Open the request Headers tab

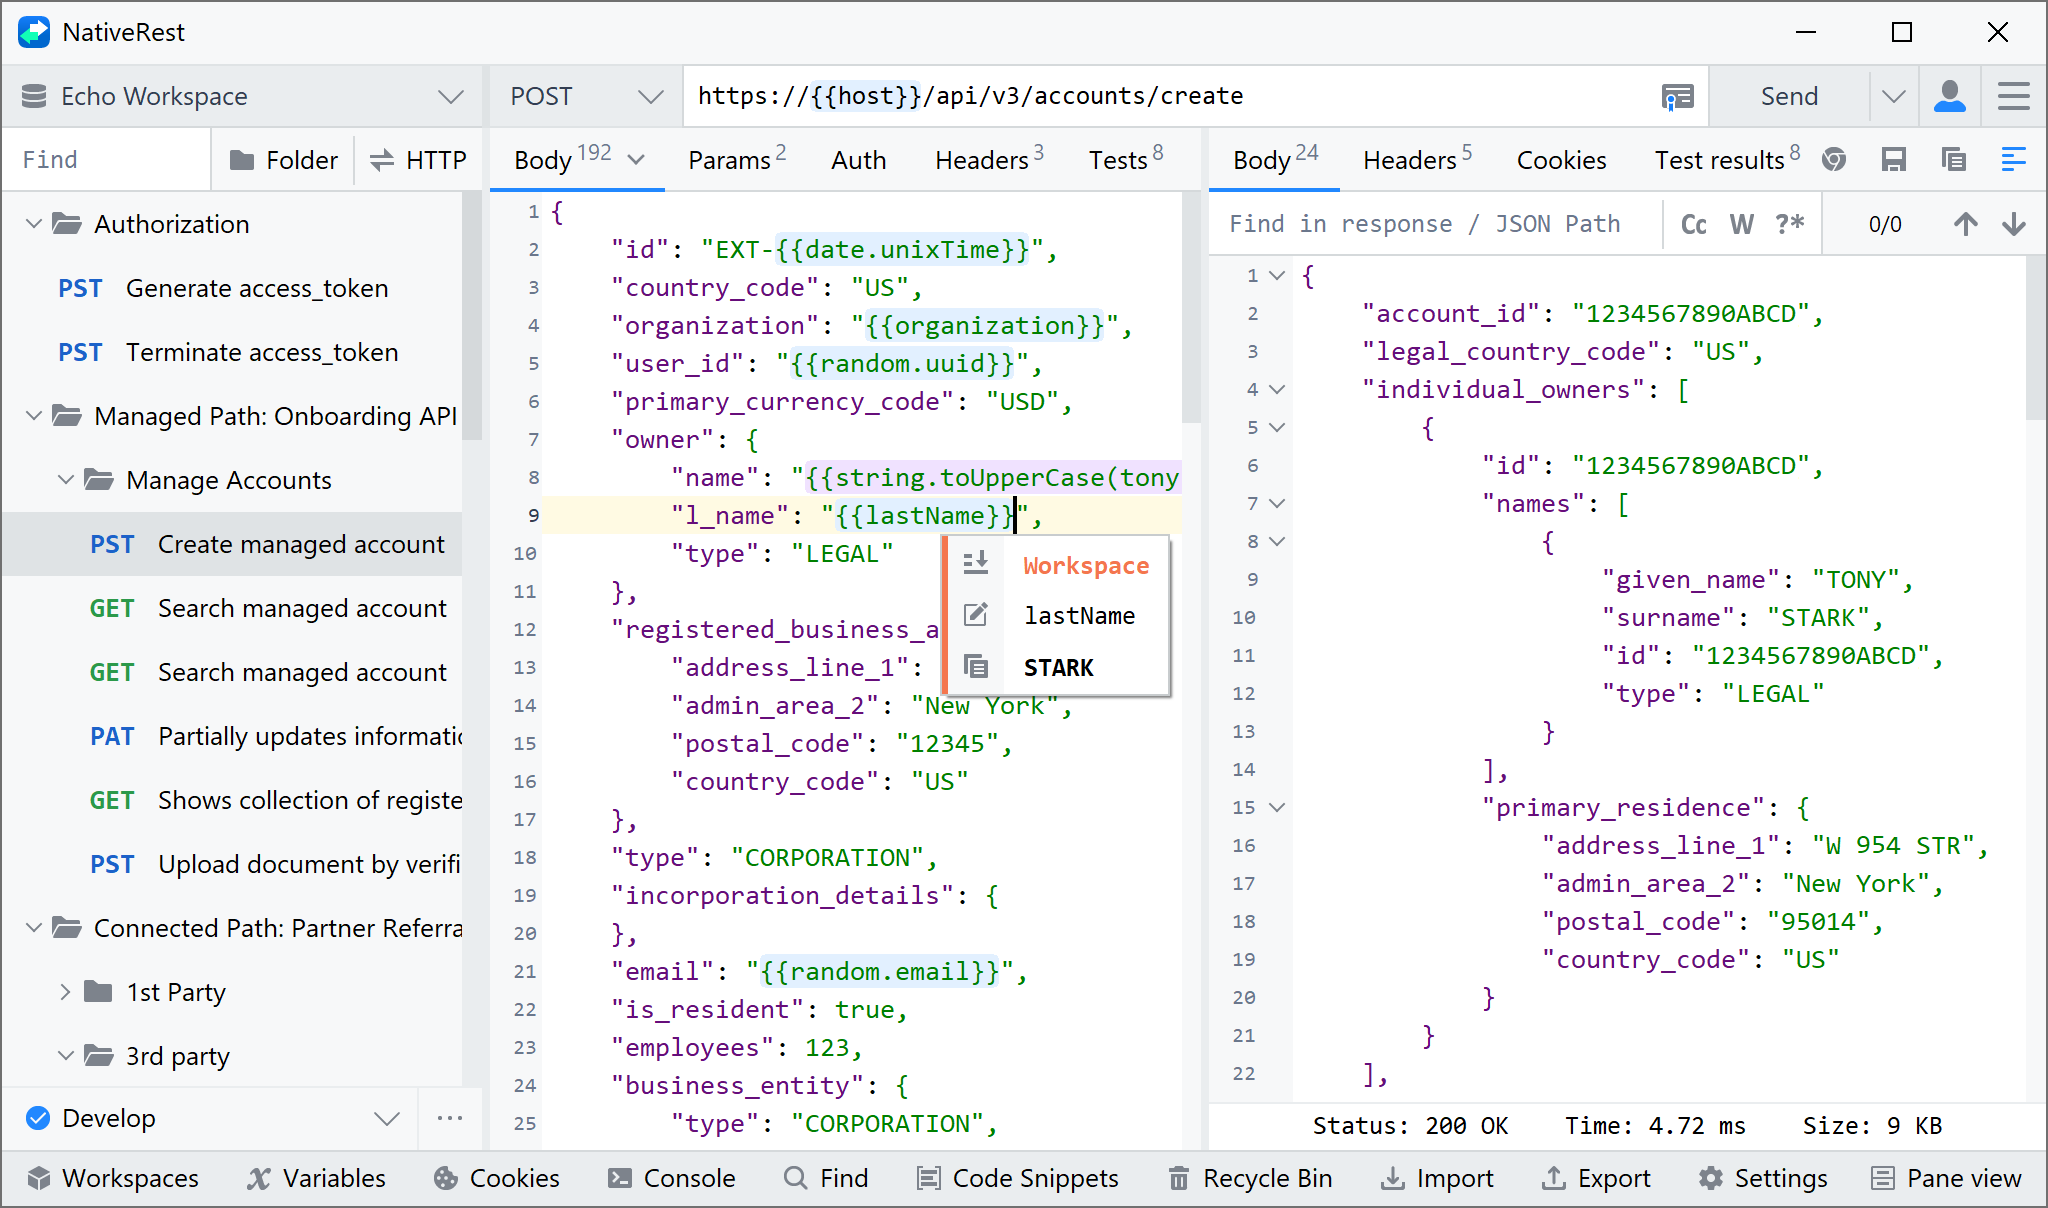(981, 160)
